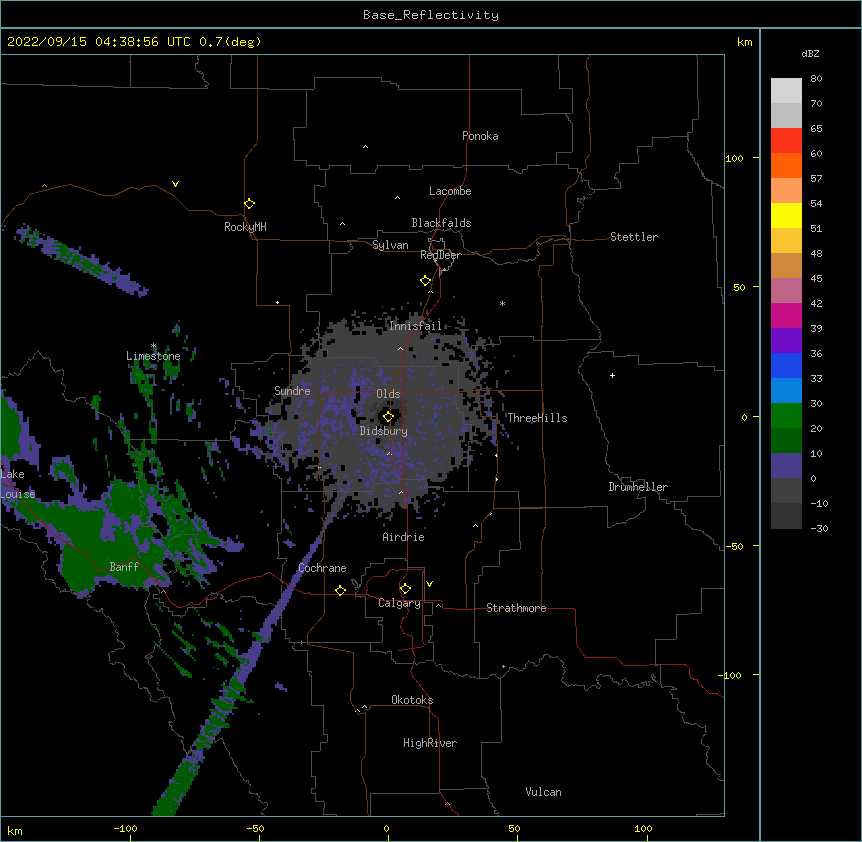Click the blue 36 dBZ legend swatch
The width and height of the screenshot is (862, 842).
click(786, 365)
